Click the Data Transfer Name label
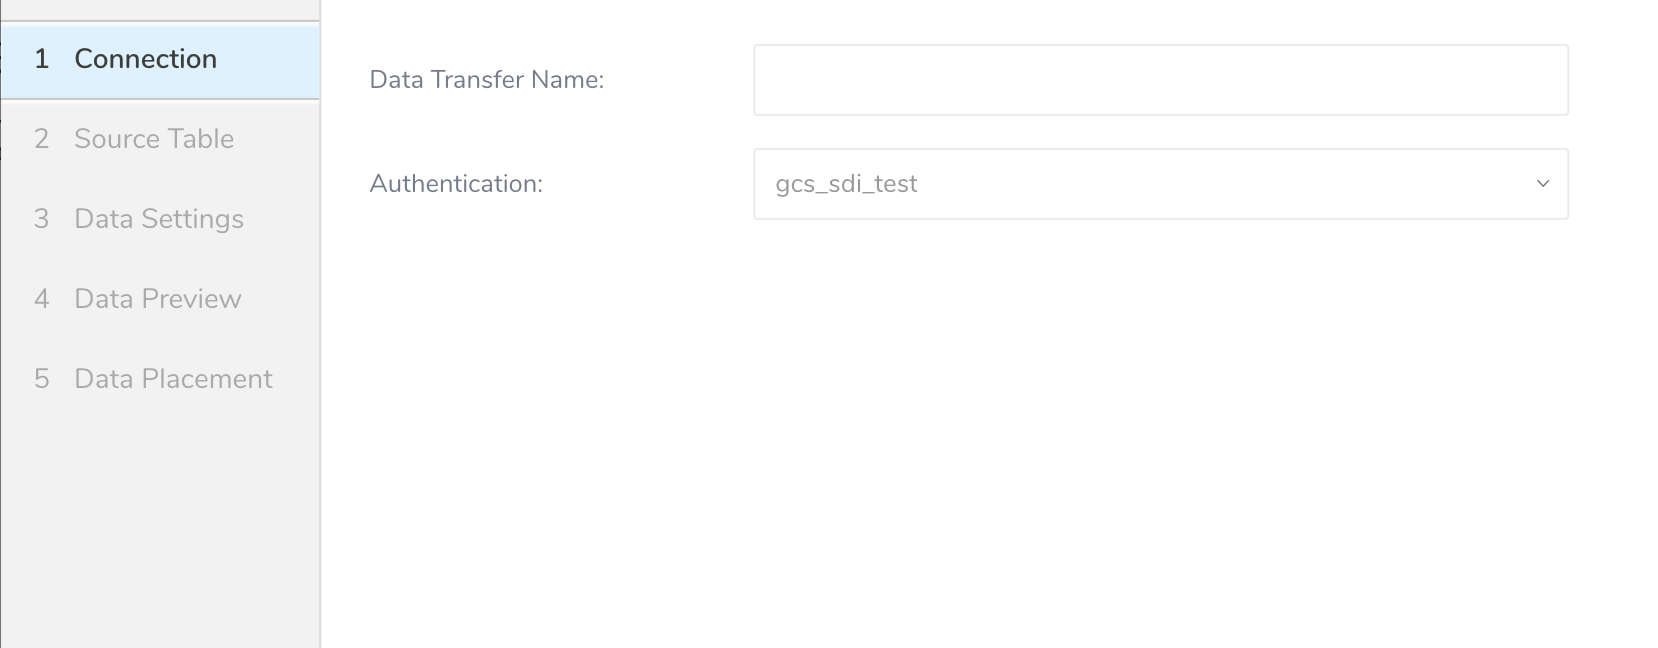The width and height of the screenshot is (1658, 648). pyautogui.click(x=486, y=80)
